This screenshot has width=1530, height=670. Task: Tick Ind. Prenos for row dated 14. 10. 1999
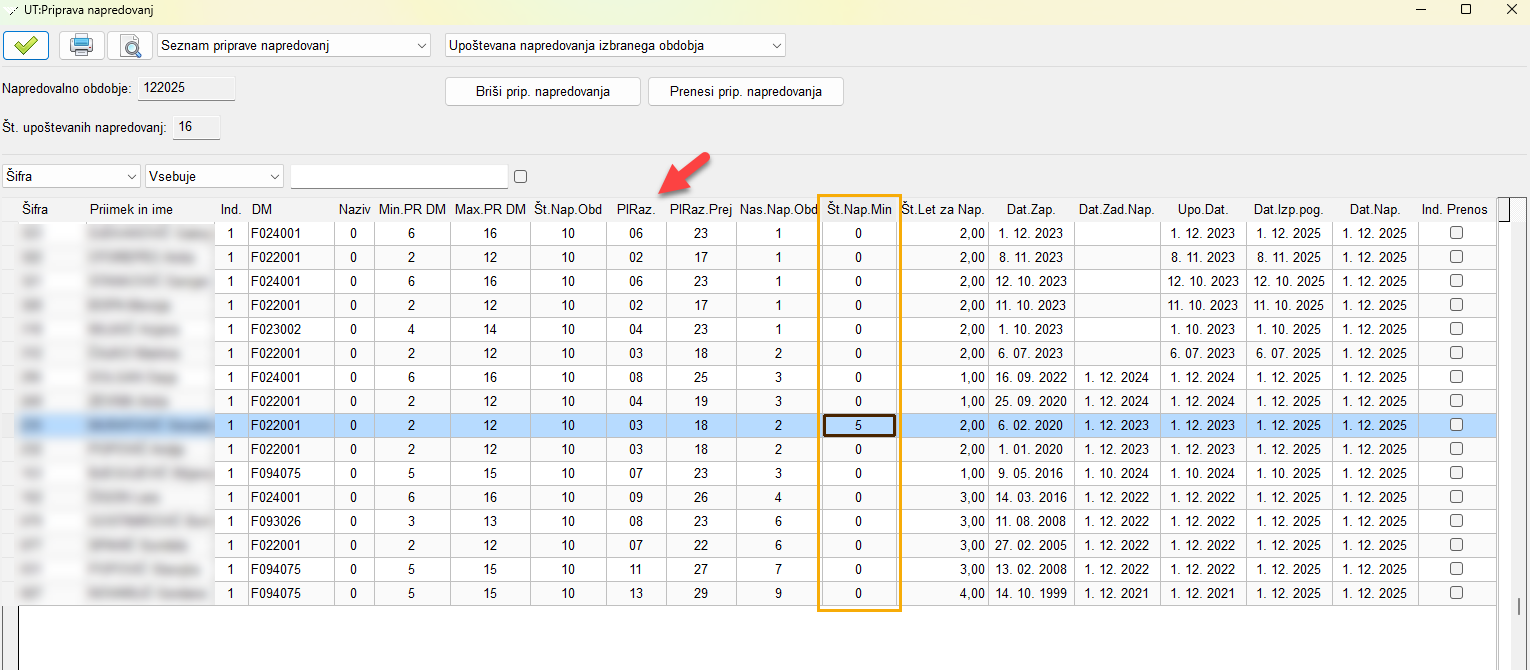tap(1456, 593)
